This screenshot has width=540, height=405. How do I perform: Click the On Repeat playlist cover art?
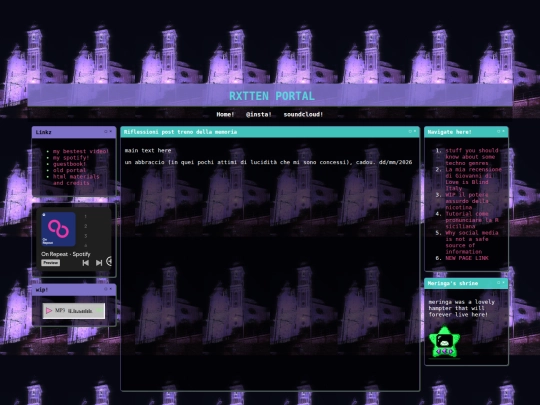click(x=58, y=229)
